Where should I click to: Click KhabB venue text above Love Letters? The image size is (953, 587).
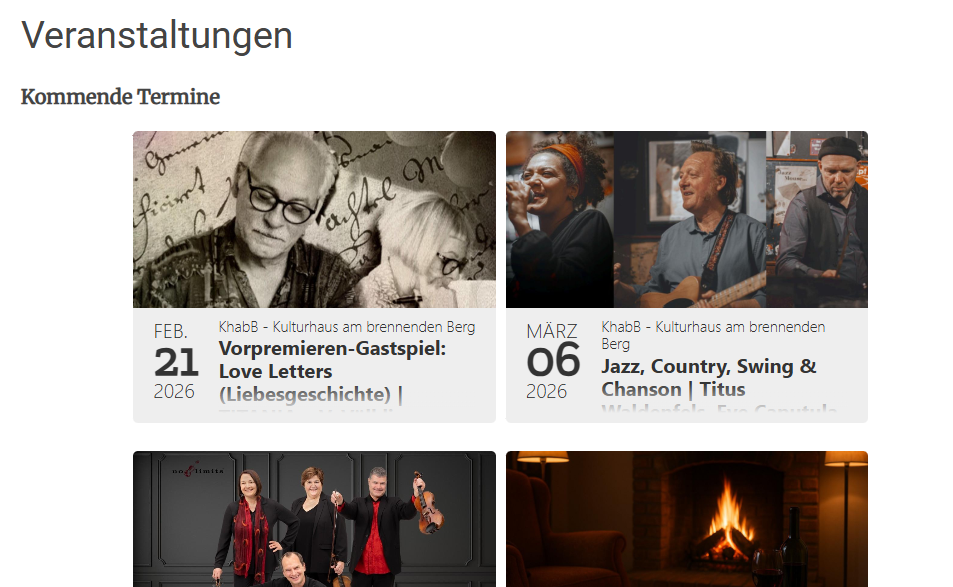click(347, 327)
